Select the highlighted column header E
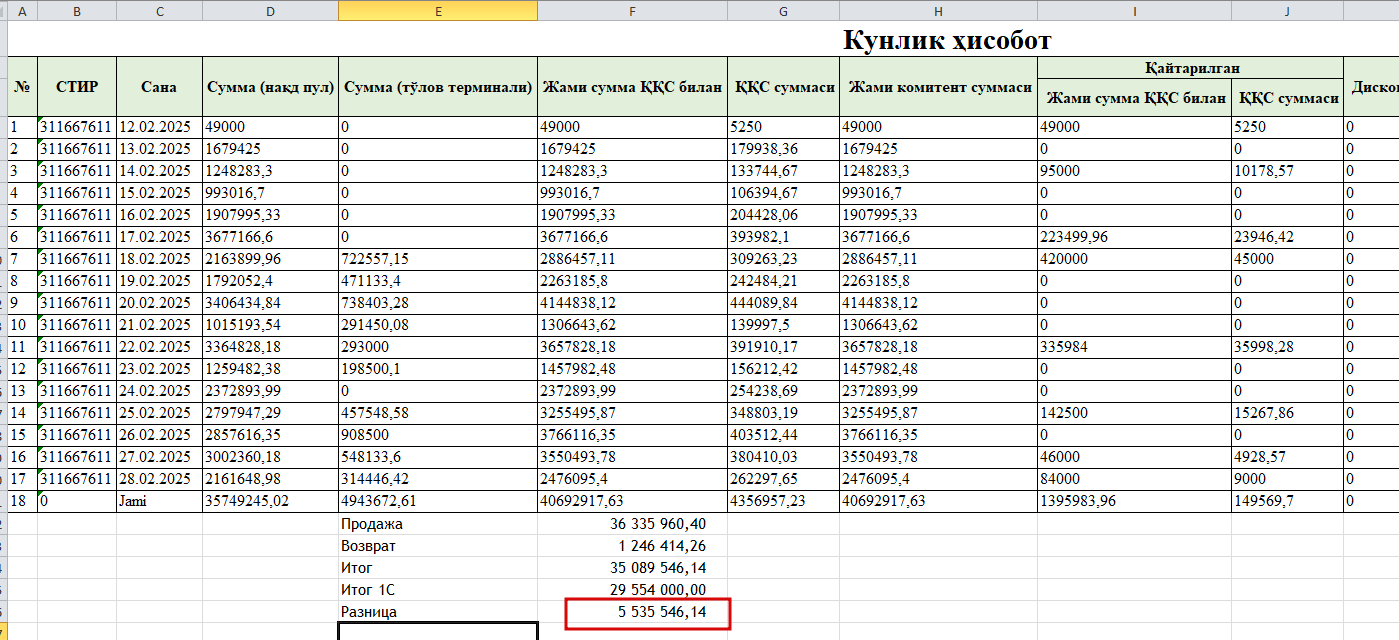 coord(438,11)
